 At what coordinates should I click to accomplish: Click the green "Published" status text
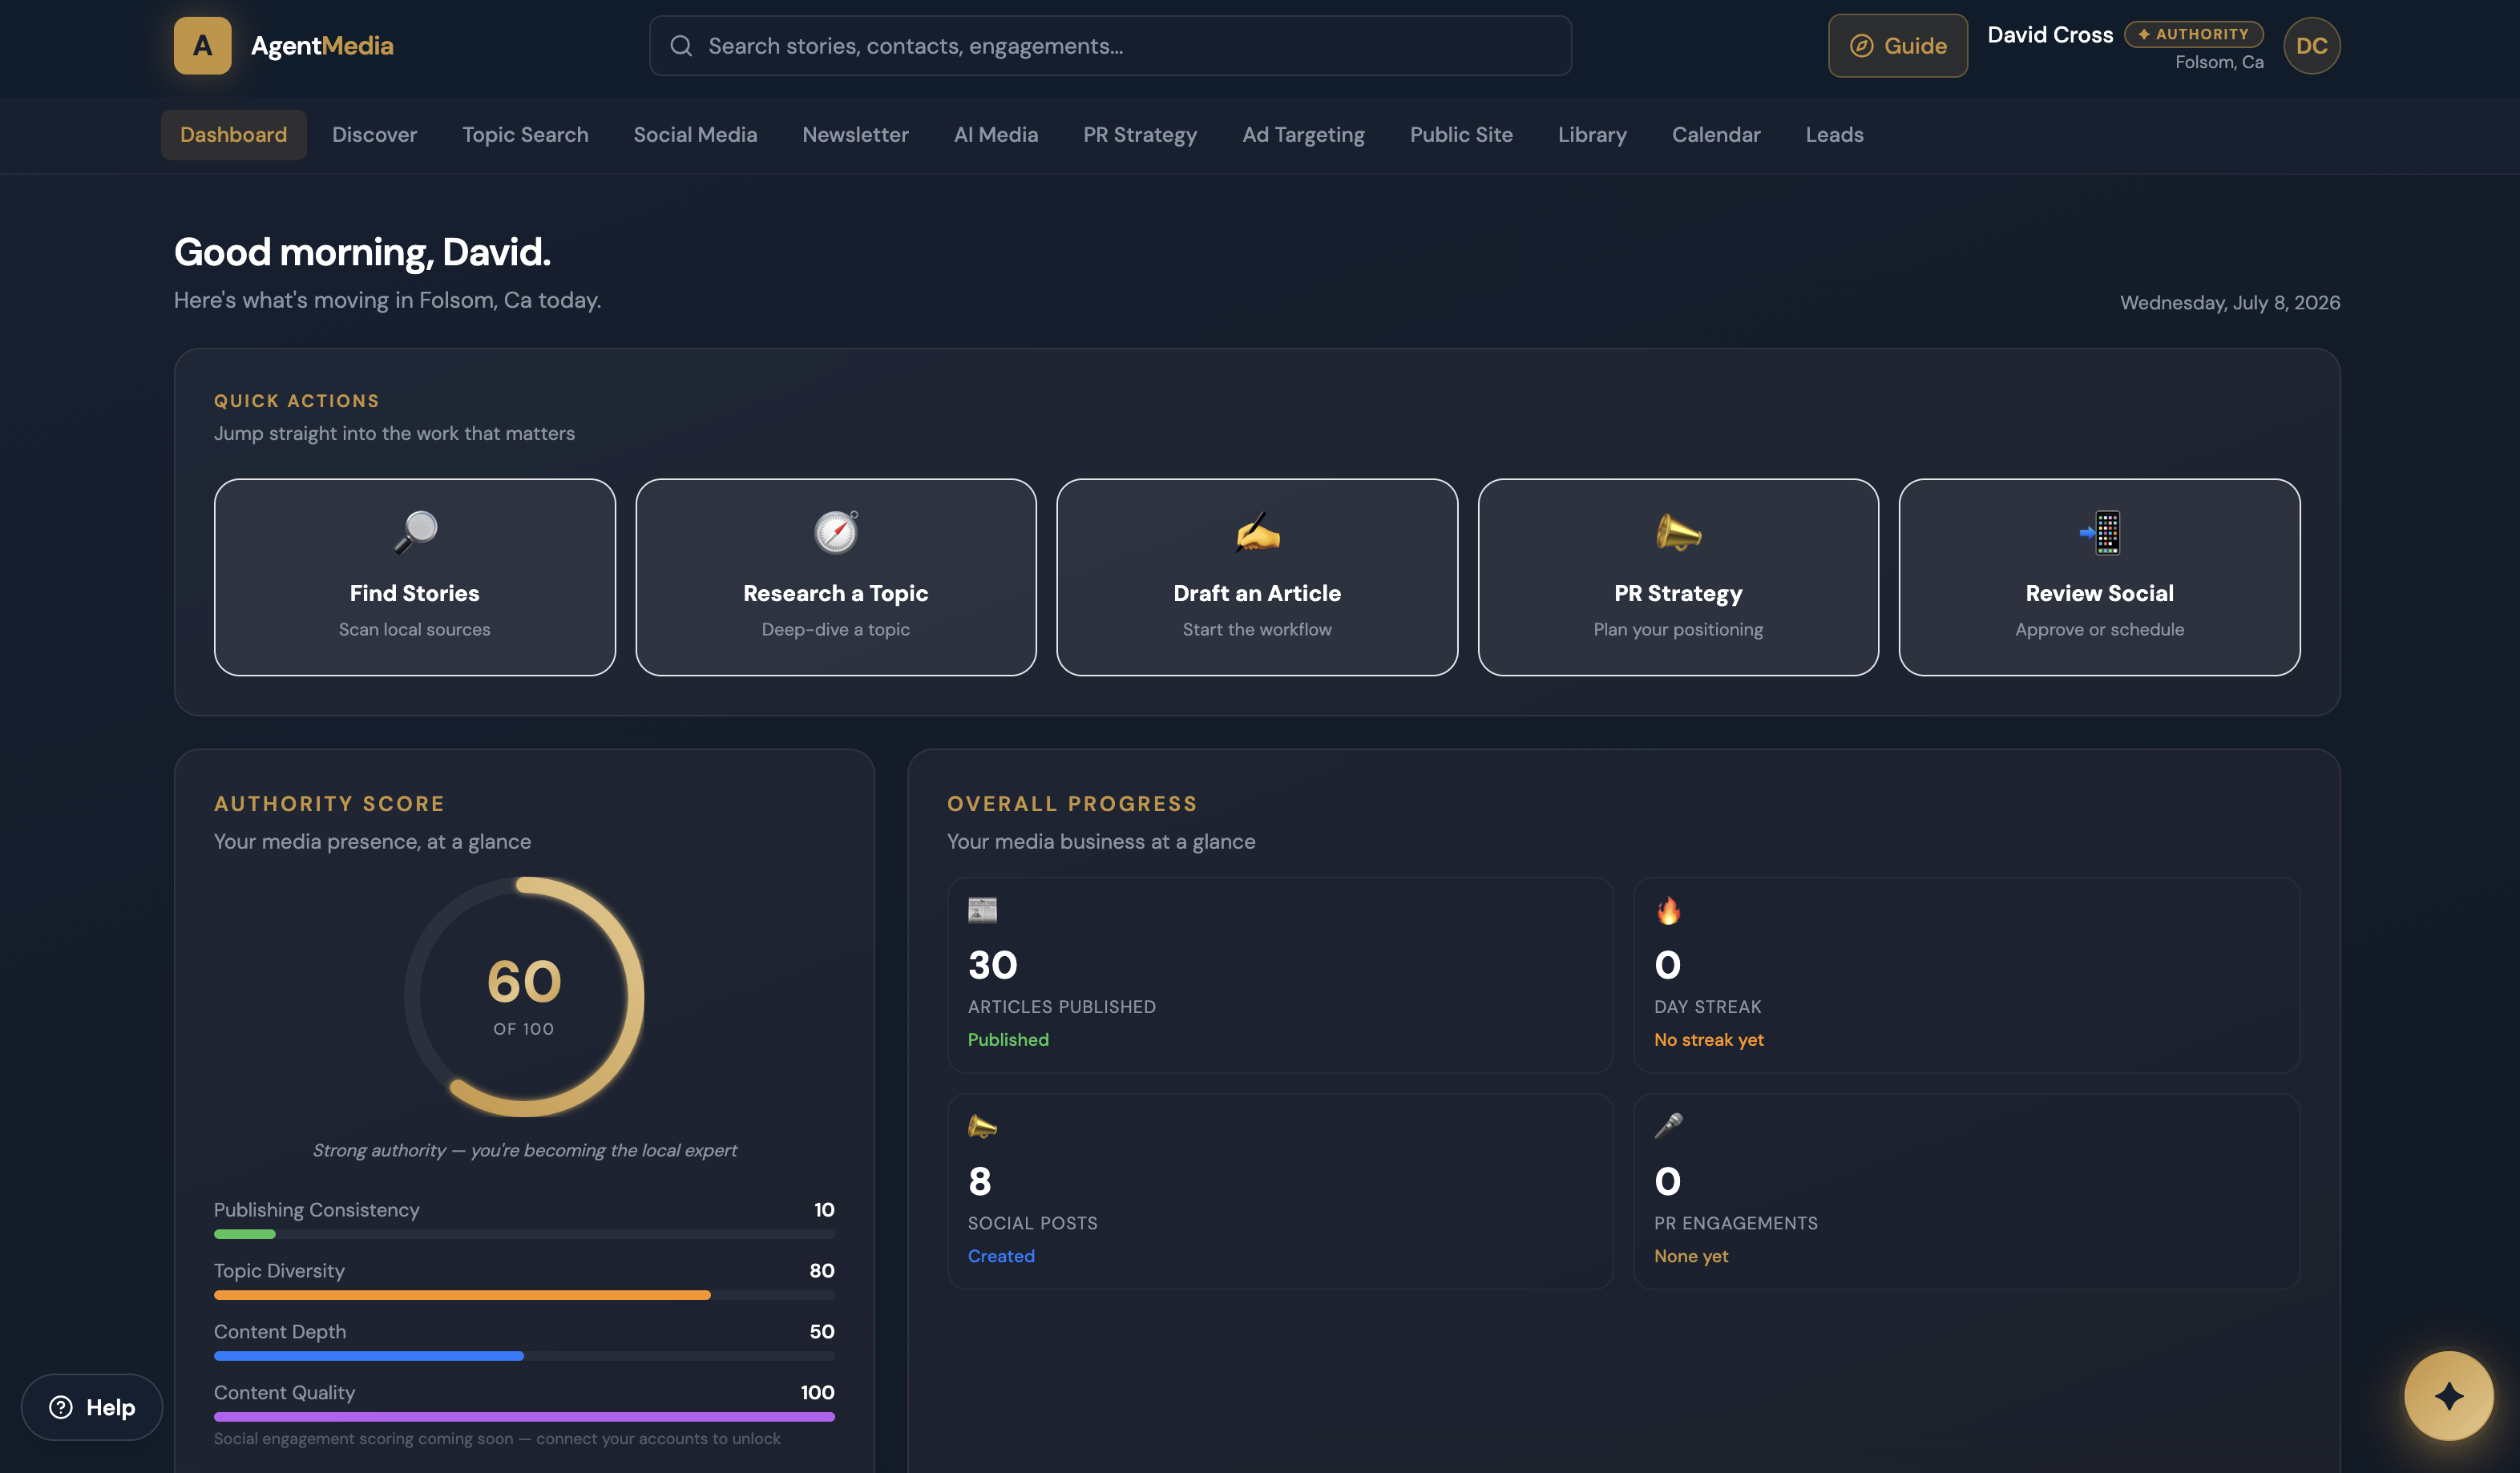pyautogui.click(x=1008, y=1039)
